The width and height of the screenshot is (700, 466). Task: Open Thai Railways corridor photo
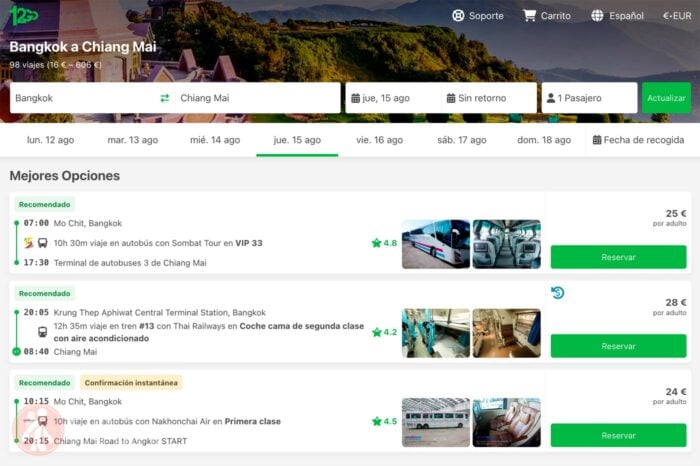click(x=436, y=333)
